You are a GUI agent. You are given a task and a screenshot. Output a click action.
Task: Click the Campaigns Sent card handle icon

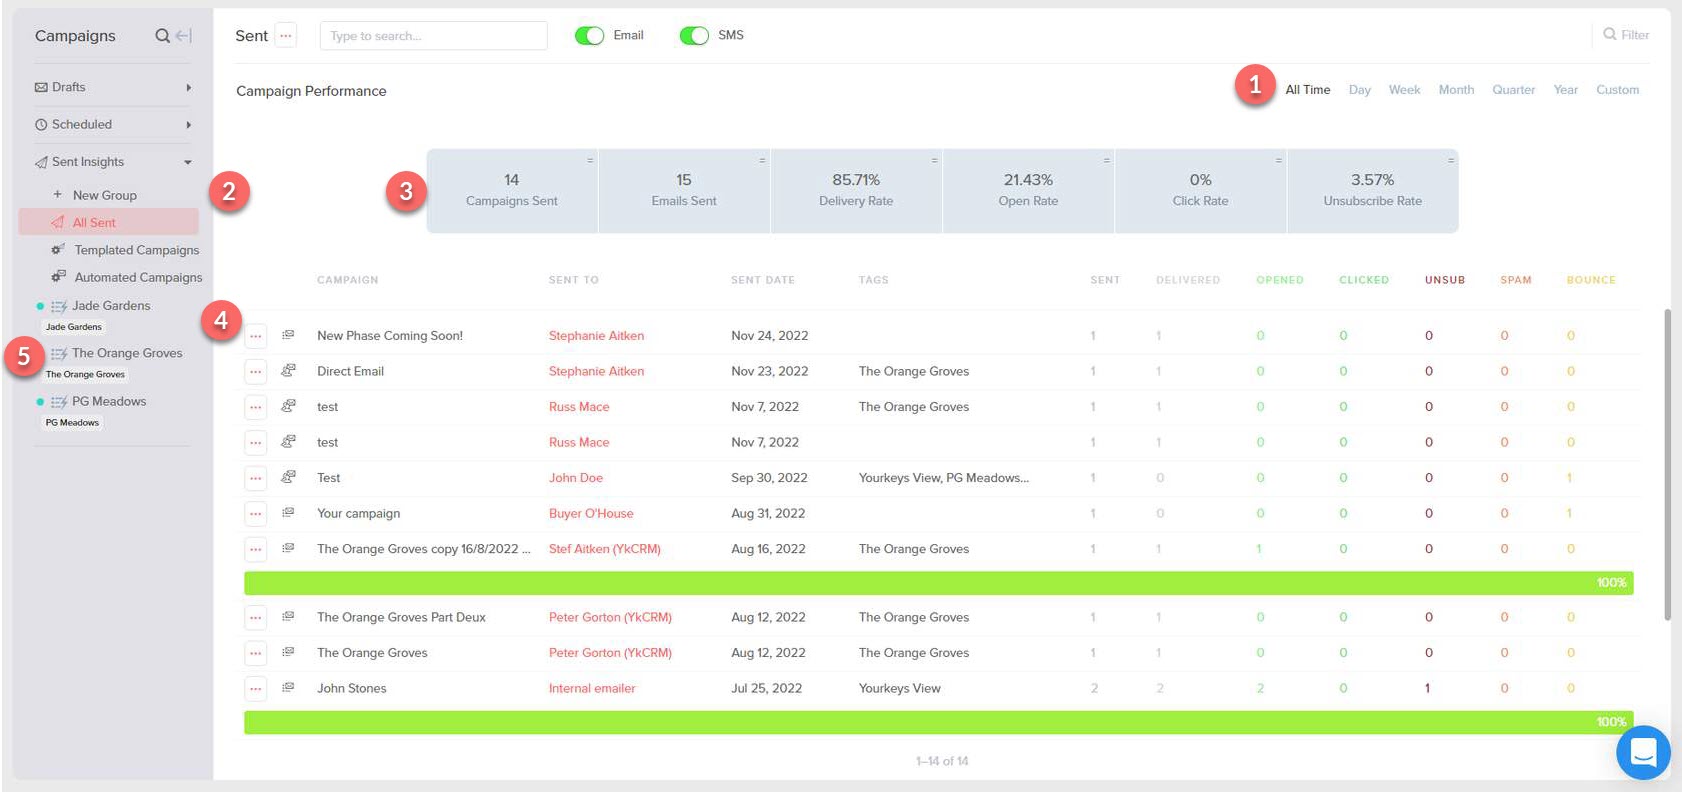[590, 160]
